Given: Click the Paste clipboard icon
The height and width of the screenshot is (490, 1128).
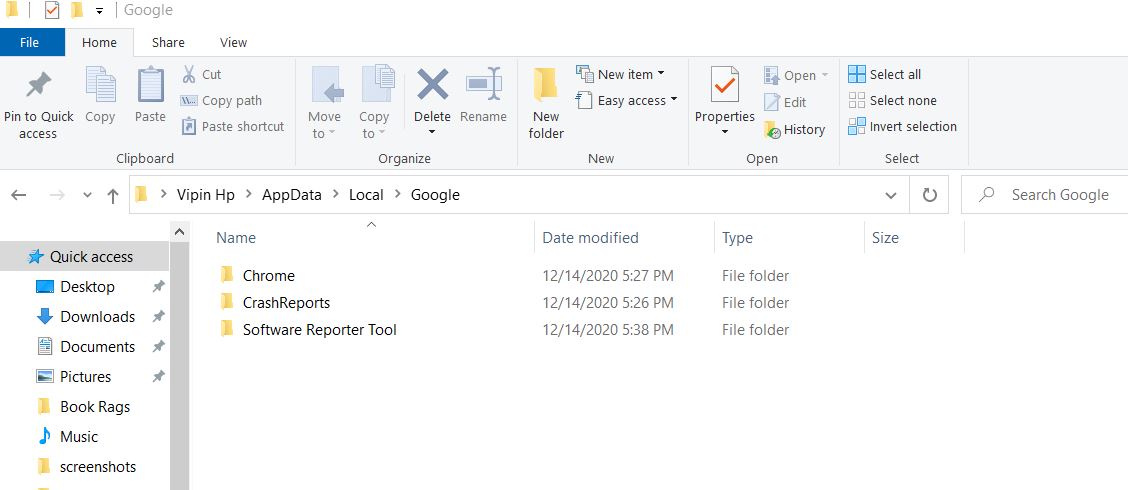Looking at the screenshot, I should (150, 85).
